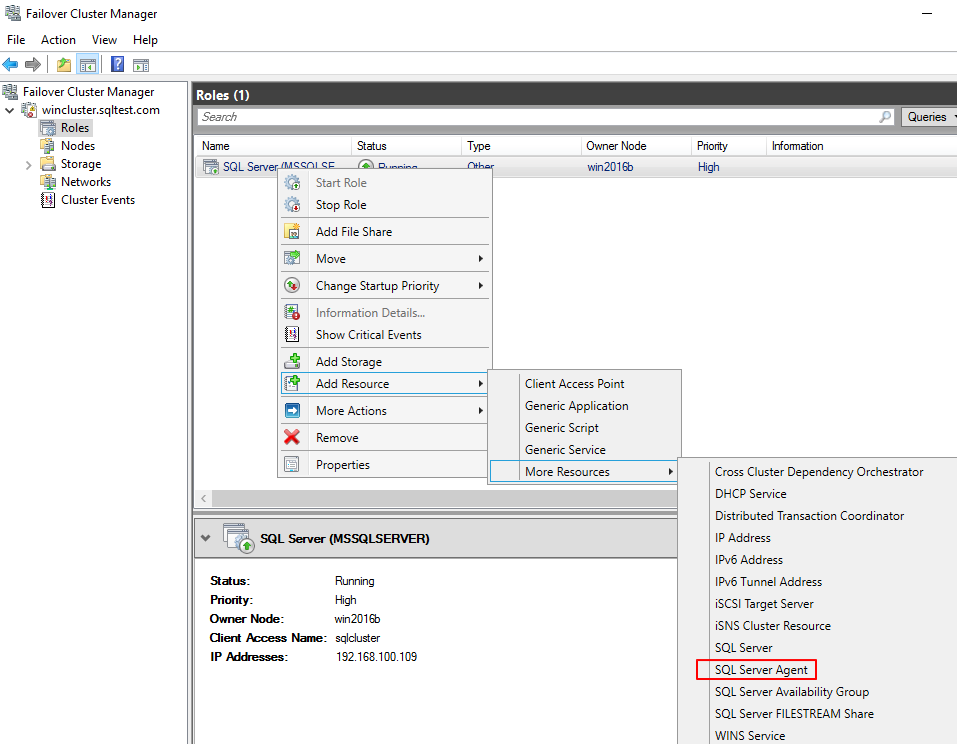Sort by the Owner Node column header
Viewport: 957px width, 744px height.
coord(636,146)
